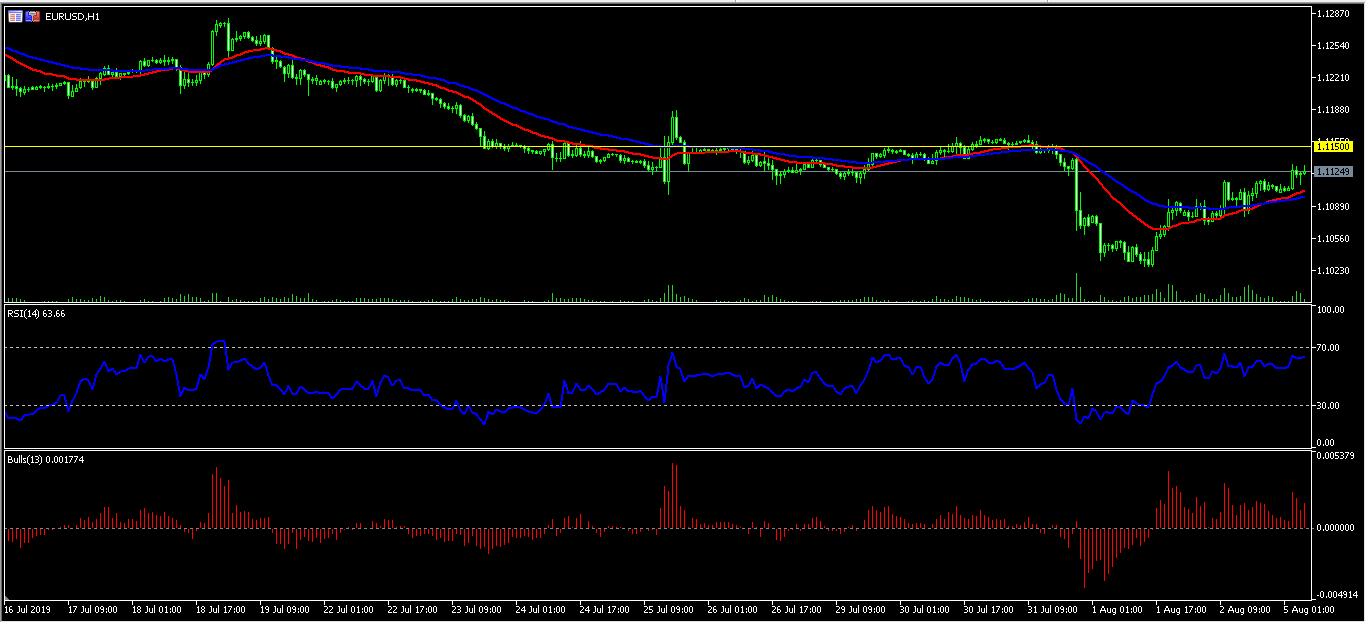Click the 16 Jul 2019 date label

(27, 609)
